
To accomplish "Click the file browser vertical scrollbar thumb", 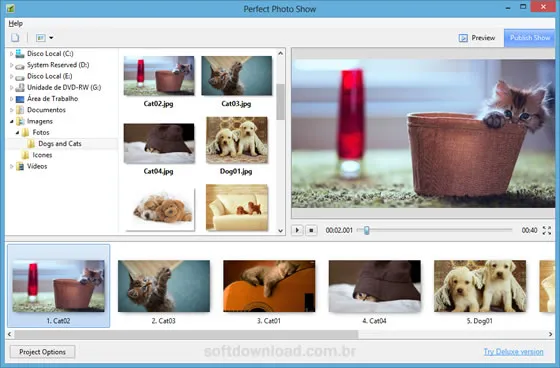I will [x=280, y=102].
